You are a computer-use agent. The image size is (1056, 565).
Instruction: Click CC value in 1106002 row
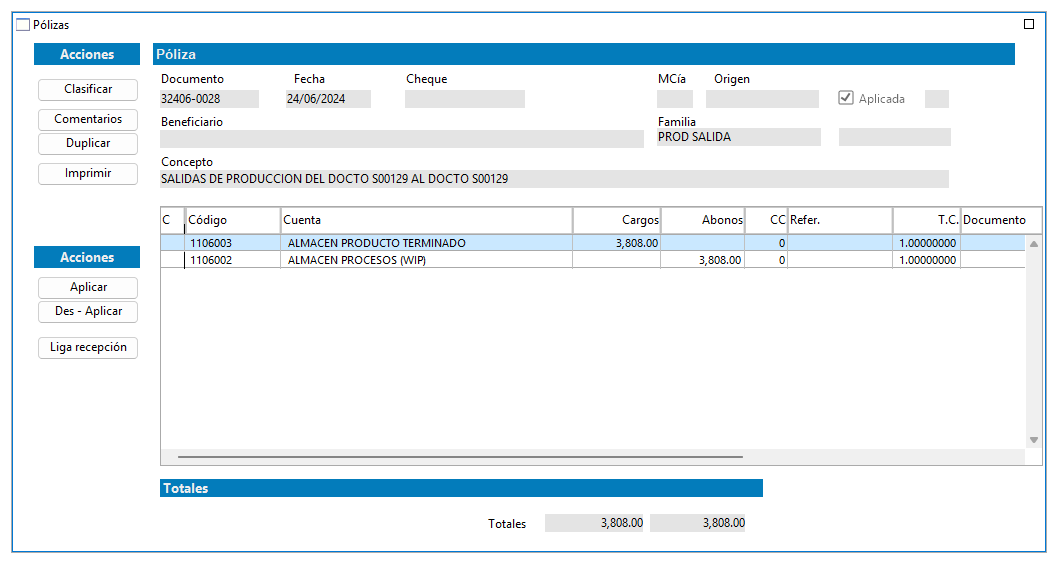(766, 260)
